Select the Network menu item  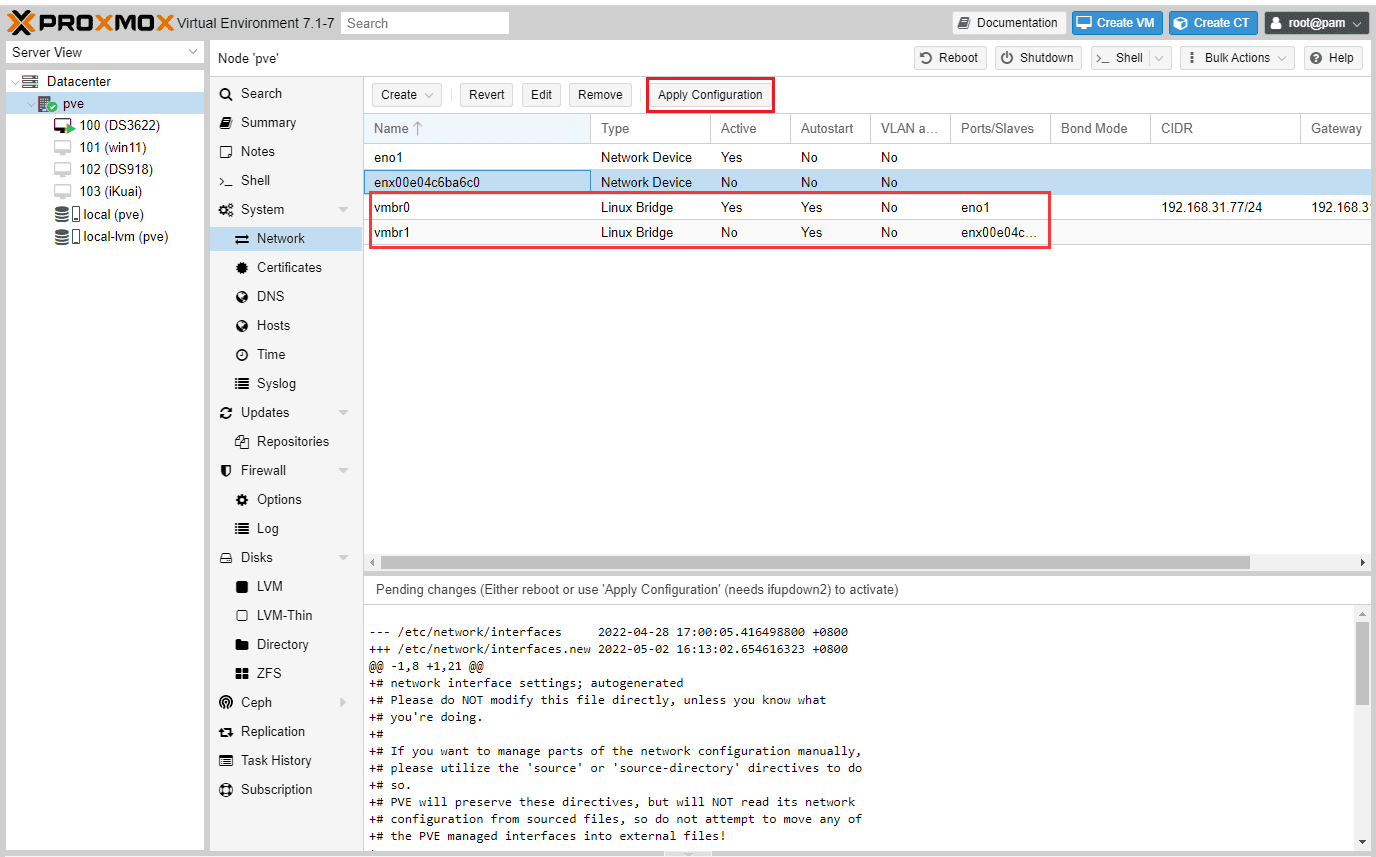pos(285,238)
